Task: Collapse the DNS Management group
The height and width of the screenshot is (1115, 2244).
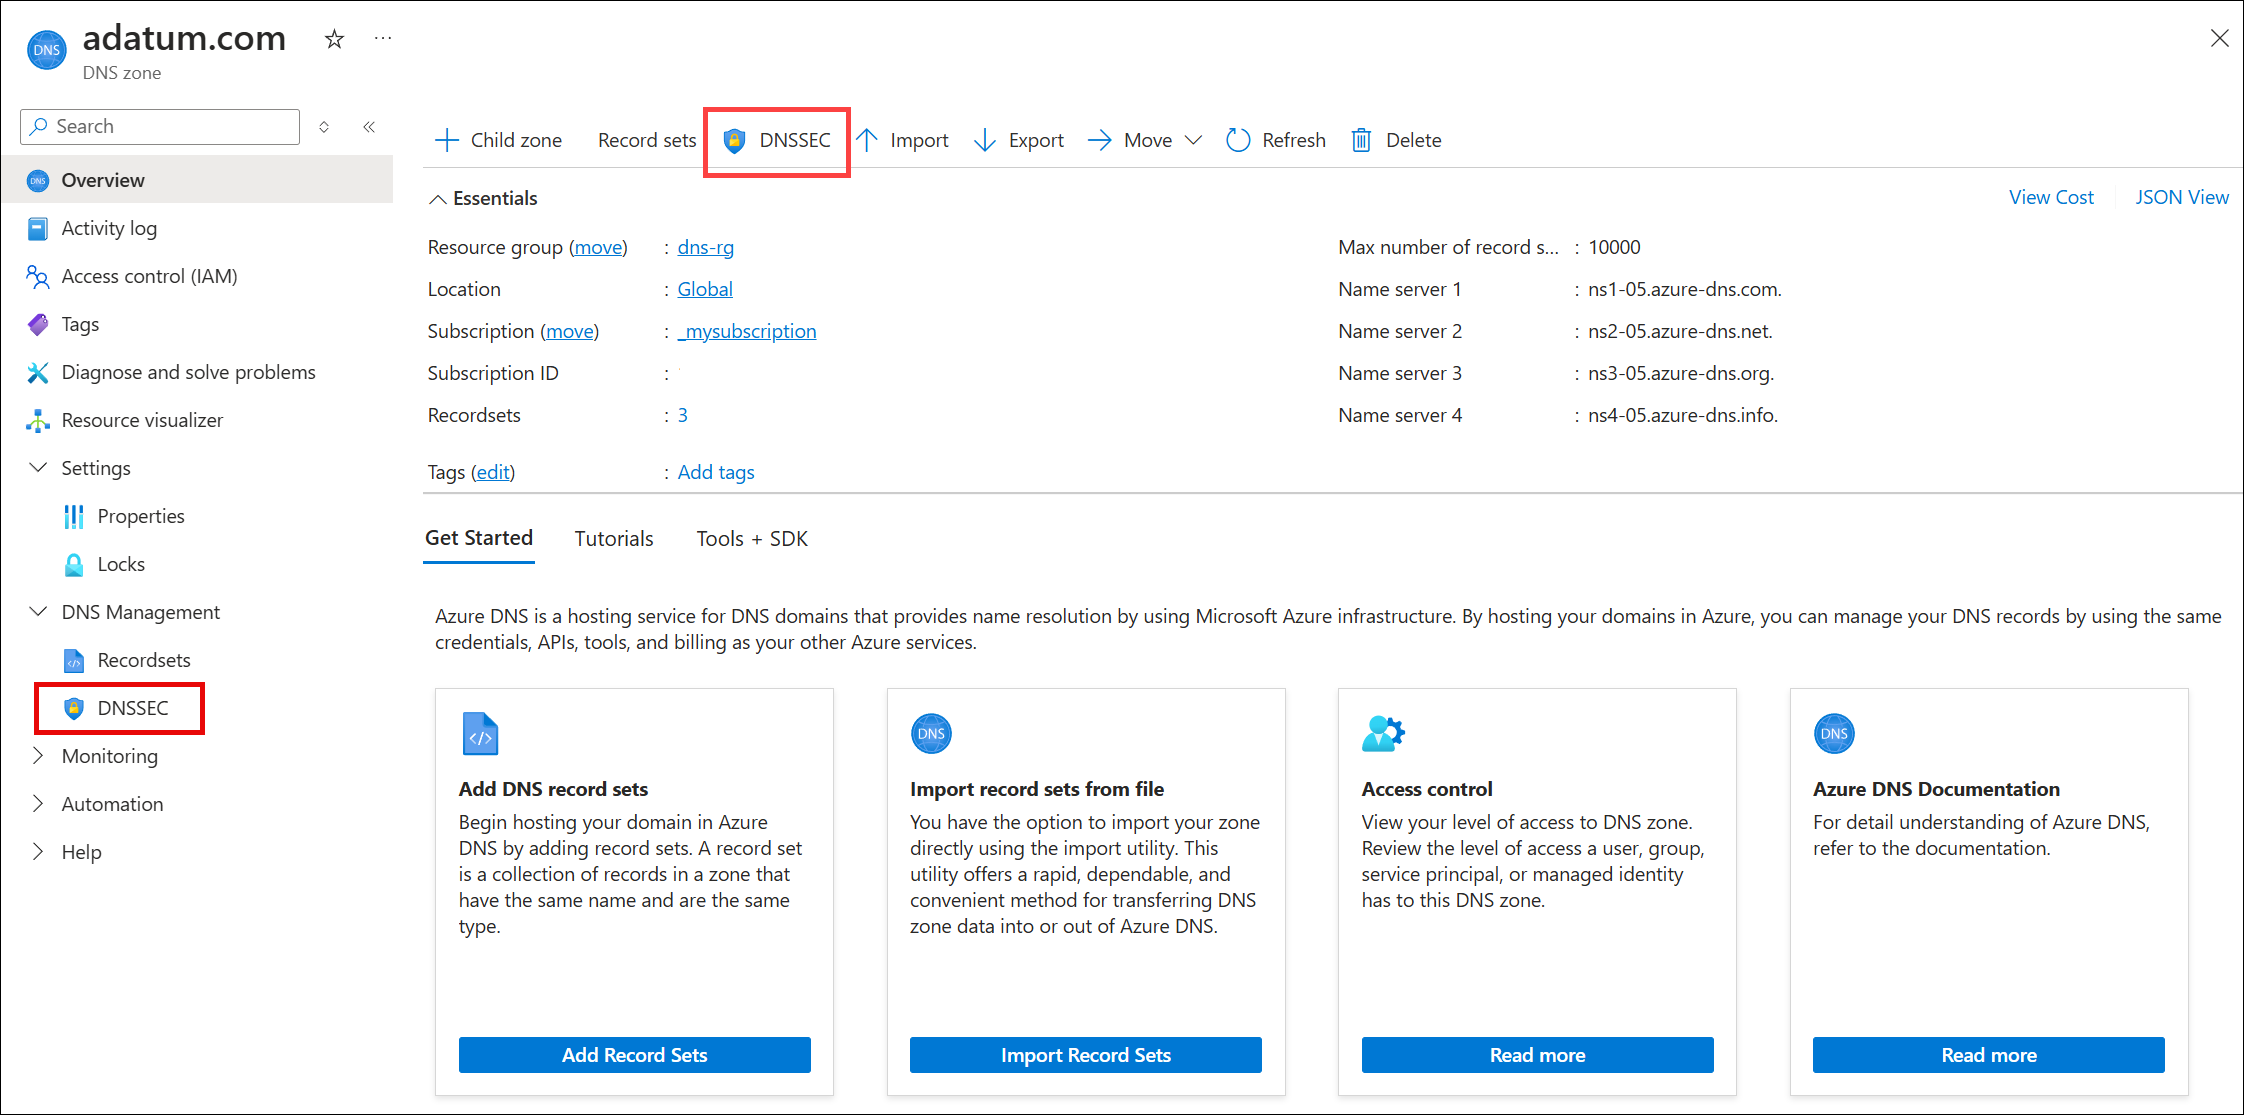Action: pyautogui.click(x=38, y=612)
